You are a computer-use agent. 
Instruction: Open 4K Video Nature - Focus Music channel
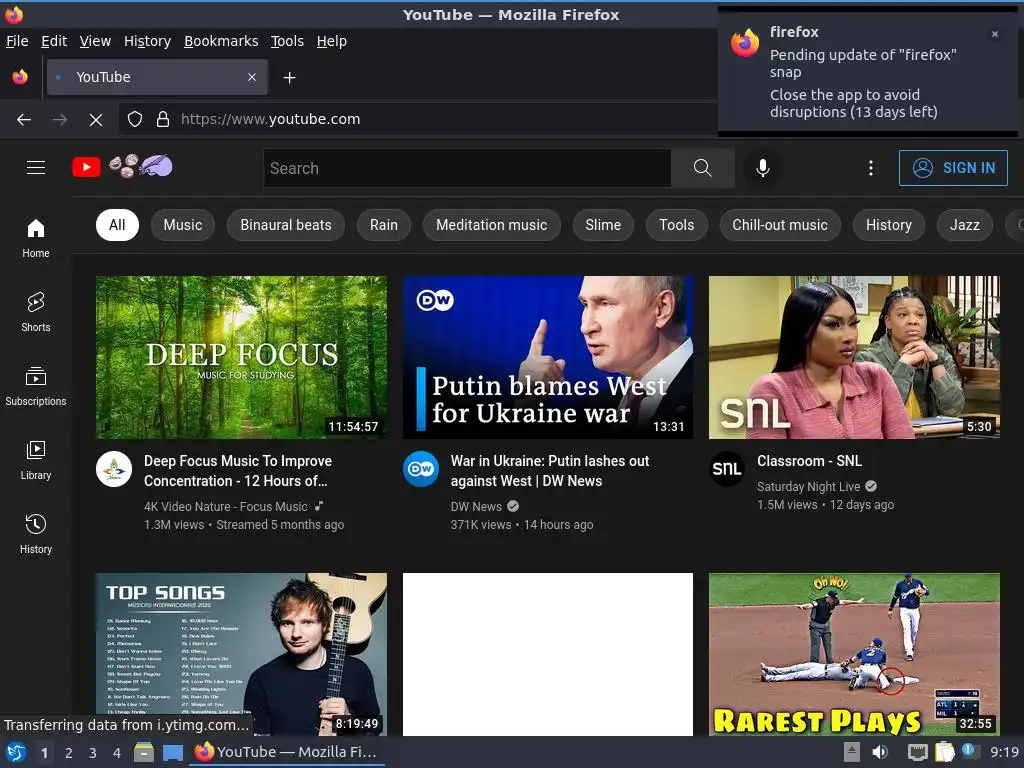[x=225, y=507]
